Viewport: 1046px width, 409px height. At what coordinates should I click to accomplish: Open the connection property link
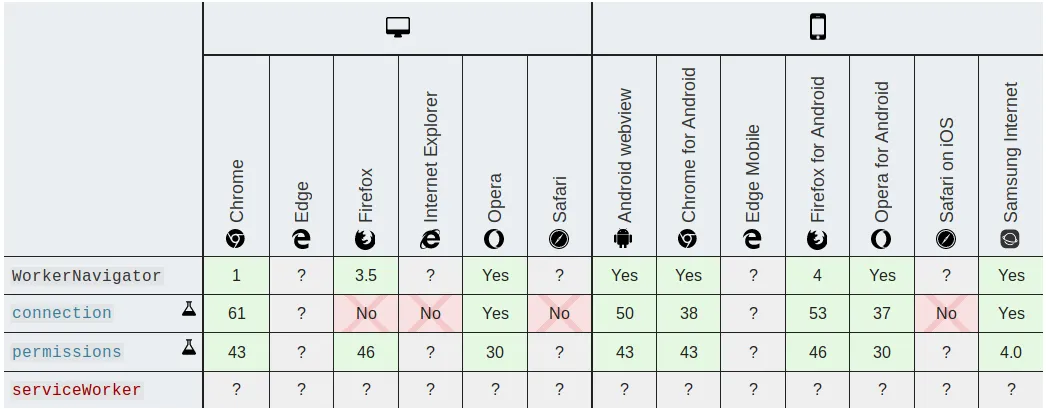[x=62, y=313]
